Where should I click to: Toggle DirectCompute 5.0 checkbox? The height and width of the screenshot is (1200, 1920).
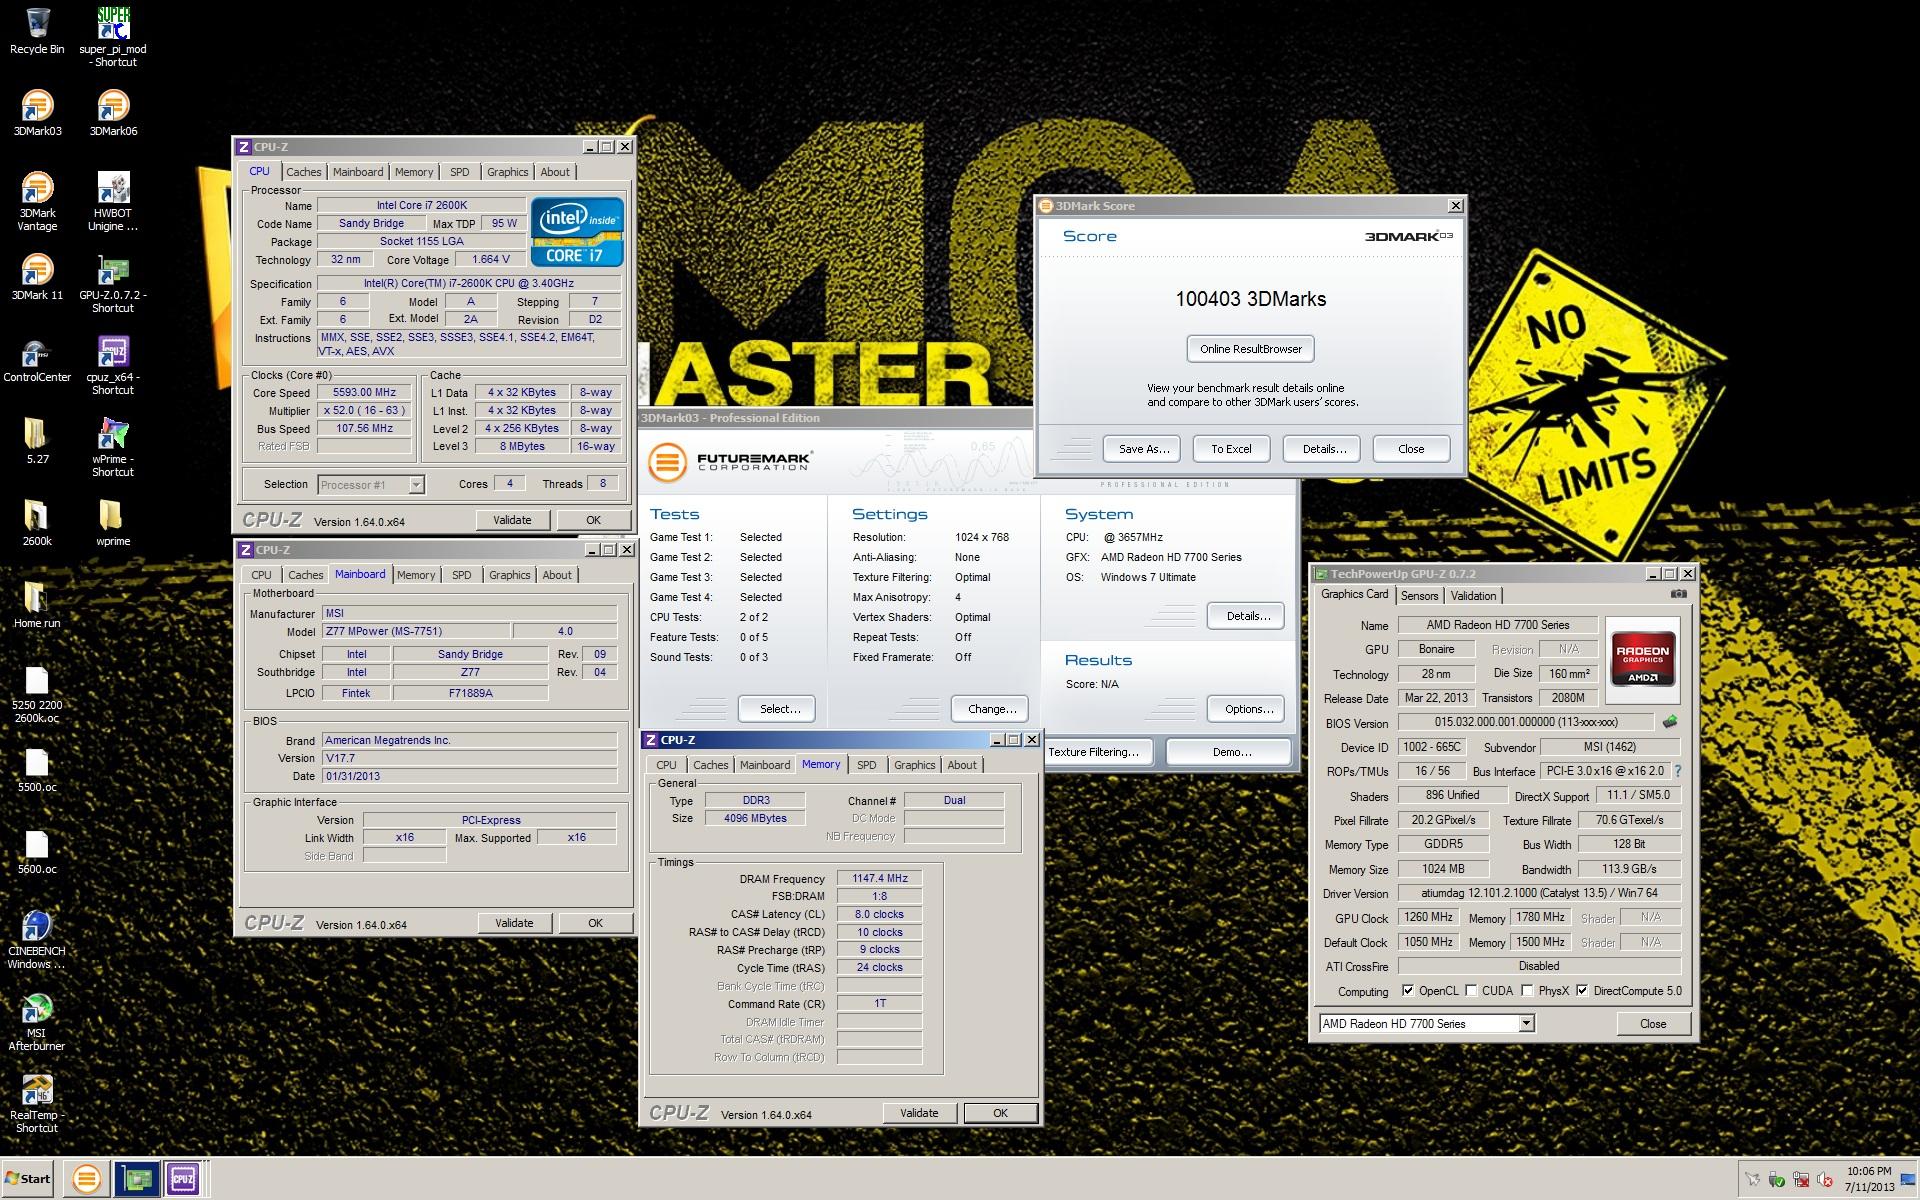1582,990
